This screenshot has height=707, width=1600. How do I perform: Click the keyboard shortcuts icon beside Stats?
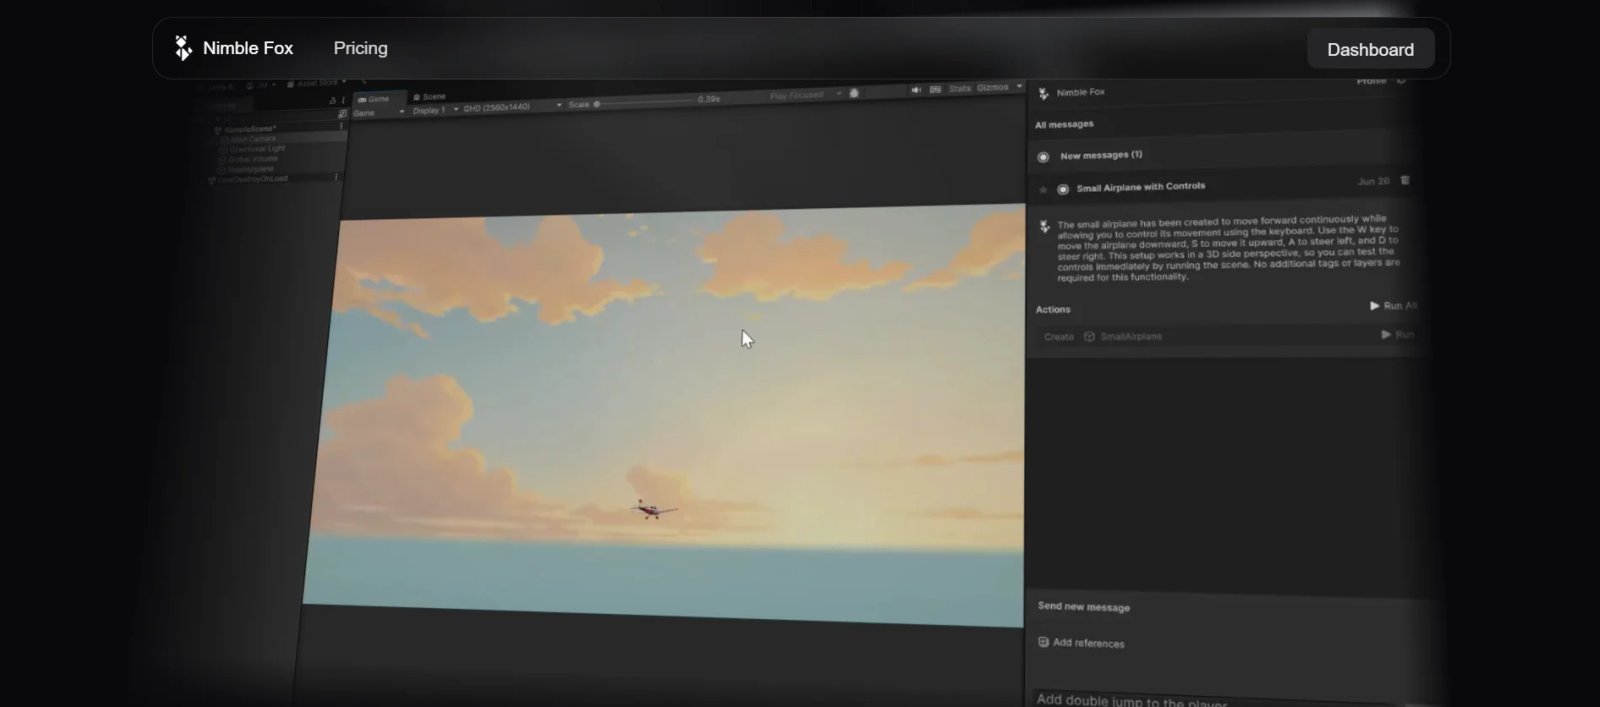[x=935, y=89]
